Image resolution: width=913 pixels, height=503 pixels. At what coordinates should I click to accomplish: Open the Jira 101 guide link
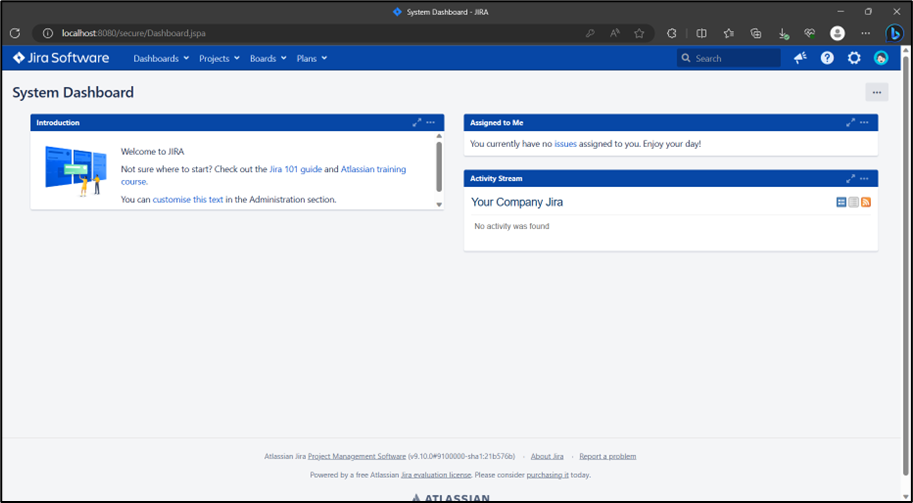click(295, 169)
